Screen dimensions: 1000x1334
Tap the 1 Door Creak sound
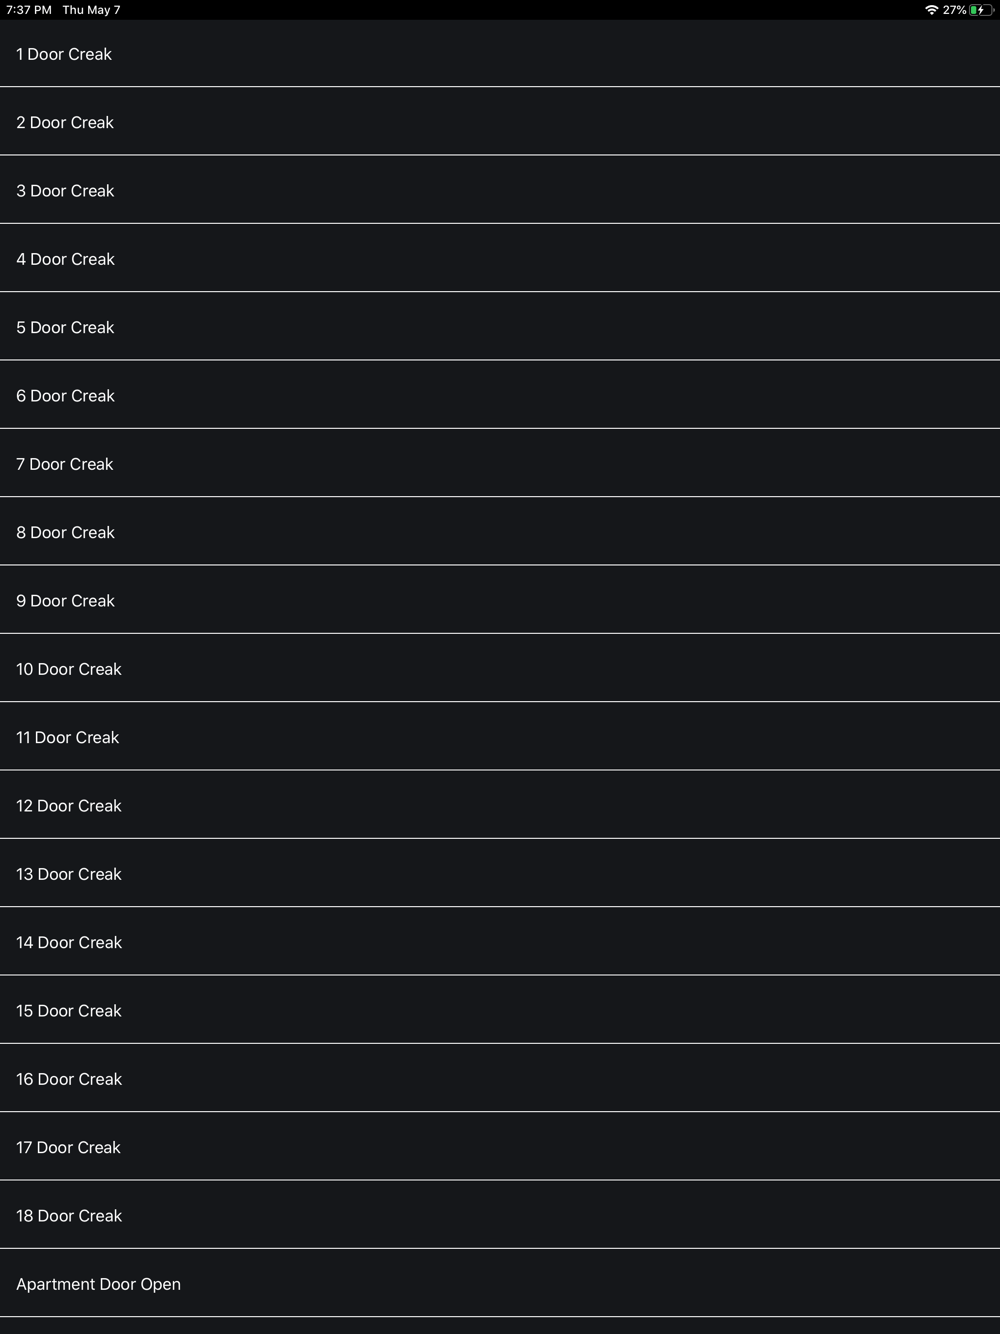(x=64, y=54)
